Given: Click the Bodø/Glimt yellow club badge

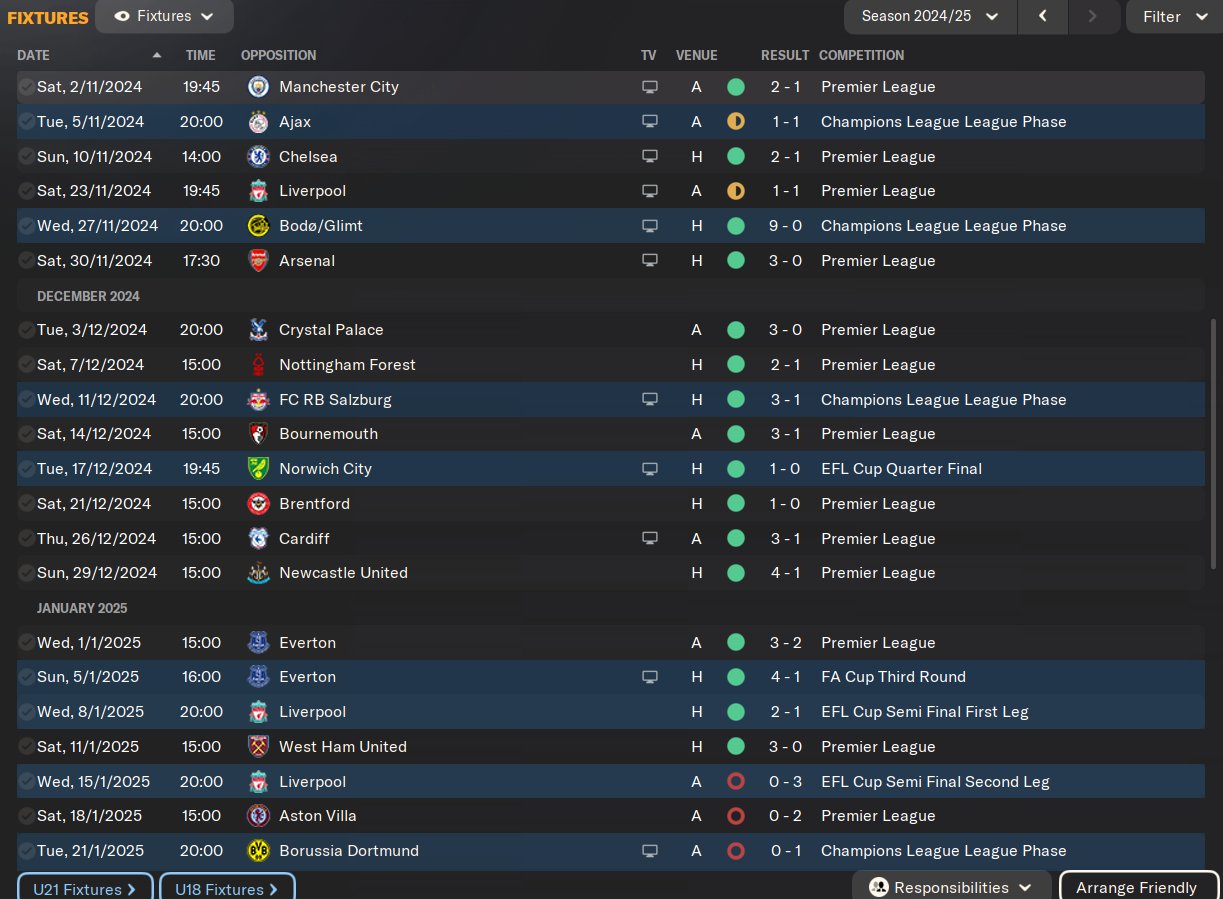Looking at the screenshot, I should [258, 226].
